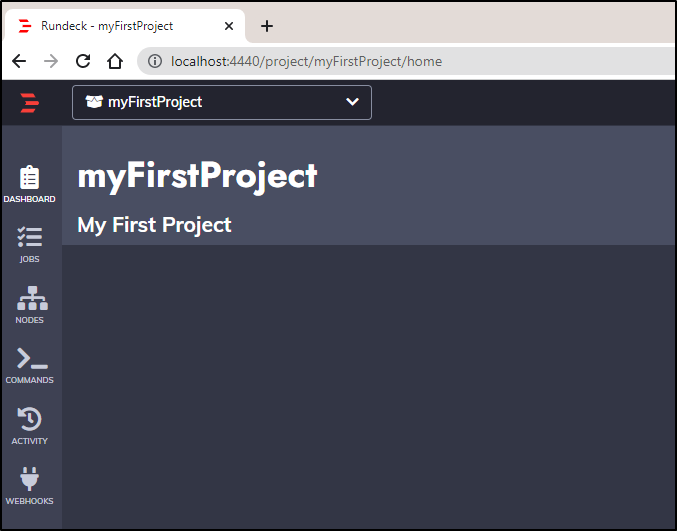Click the localhost:4440 address bar

tap(406, 61)
